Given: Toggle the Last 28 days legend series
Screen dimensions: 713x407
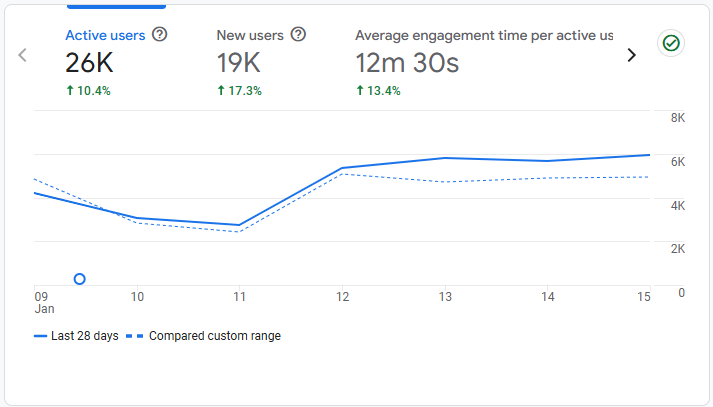Looking at the screenshot, I should (x=76, y=336).
